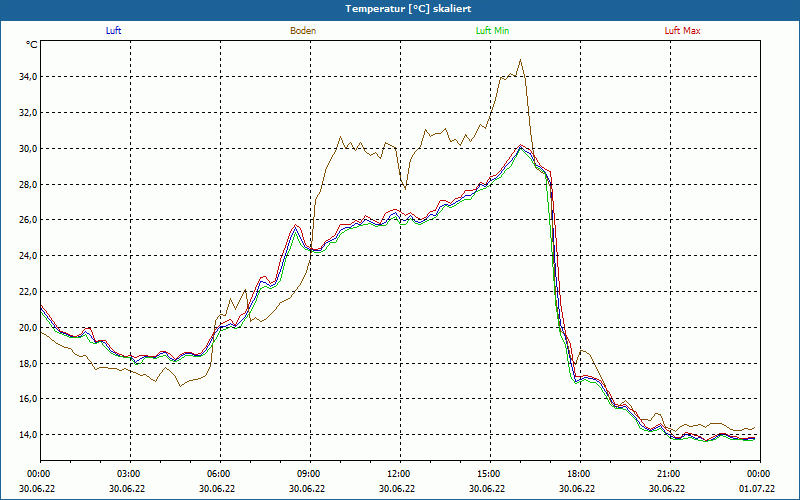
Task: Click the 22,0 y-axis value
Action: click(28, 292)
